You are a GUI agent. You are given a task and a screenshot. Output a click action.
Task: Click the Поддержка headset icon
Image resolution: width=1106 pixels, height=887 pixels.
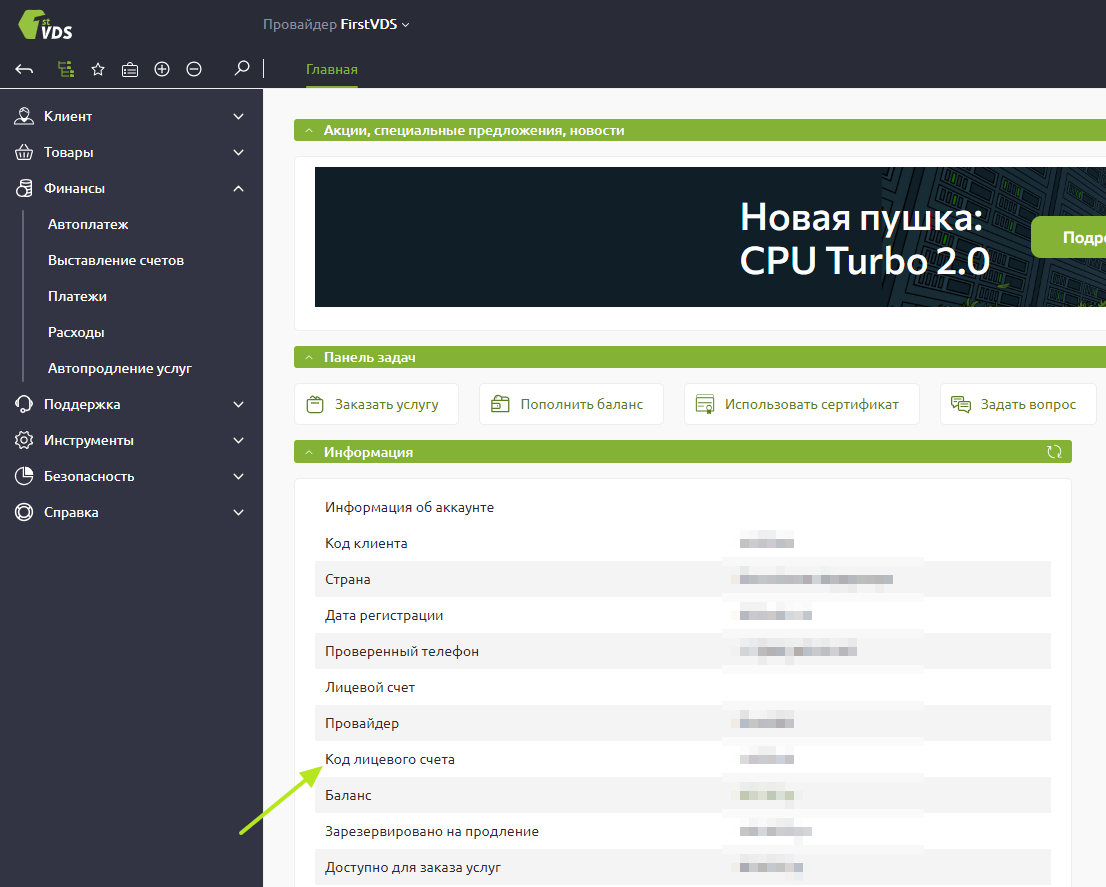(x=24, y=404)
